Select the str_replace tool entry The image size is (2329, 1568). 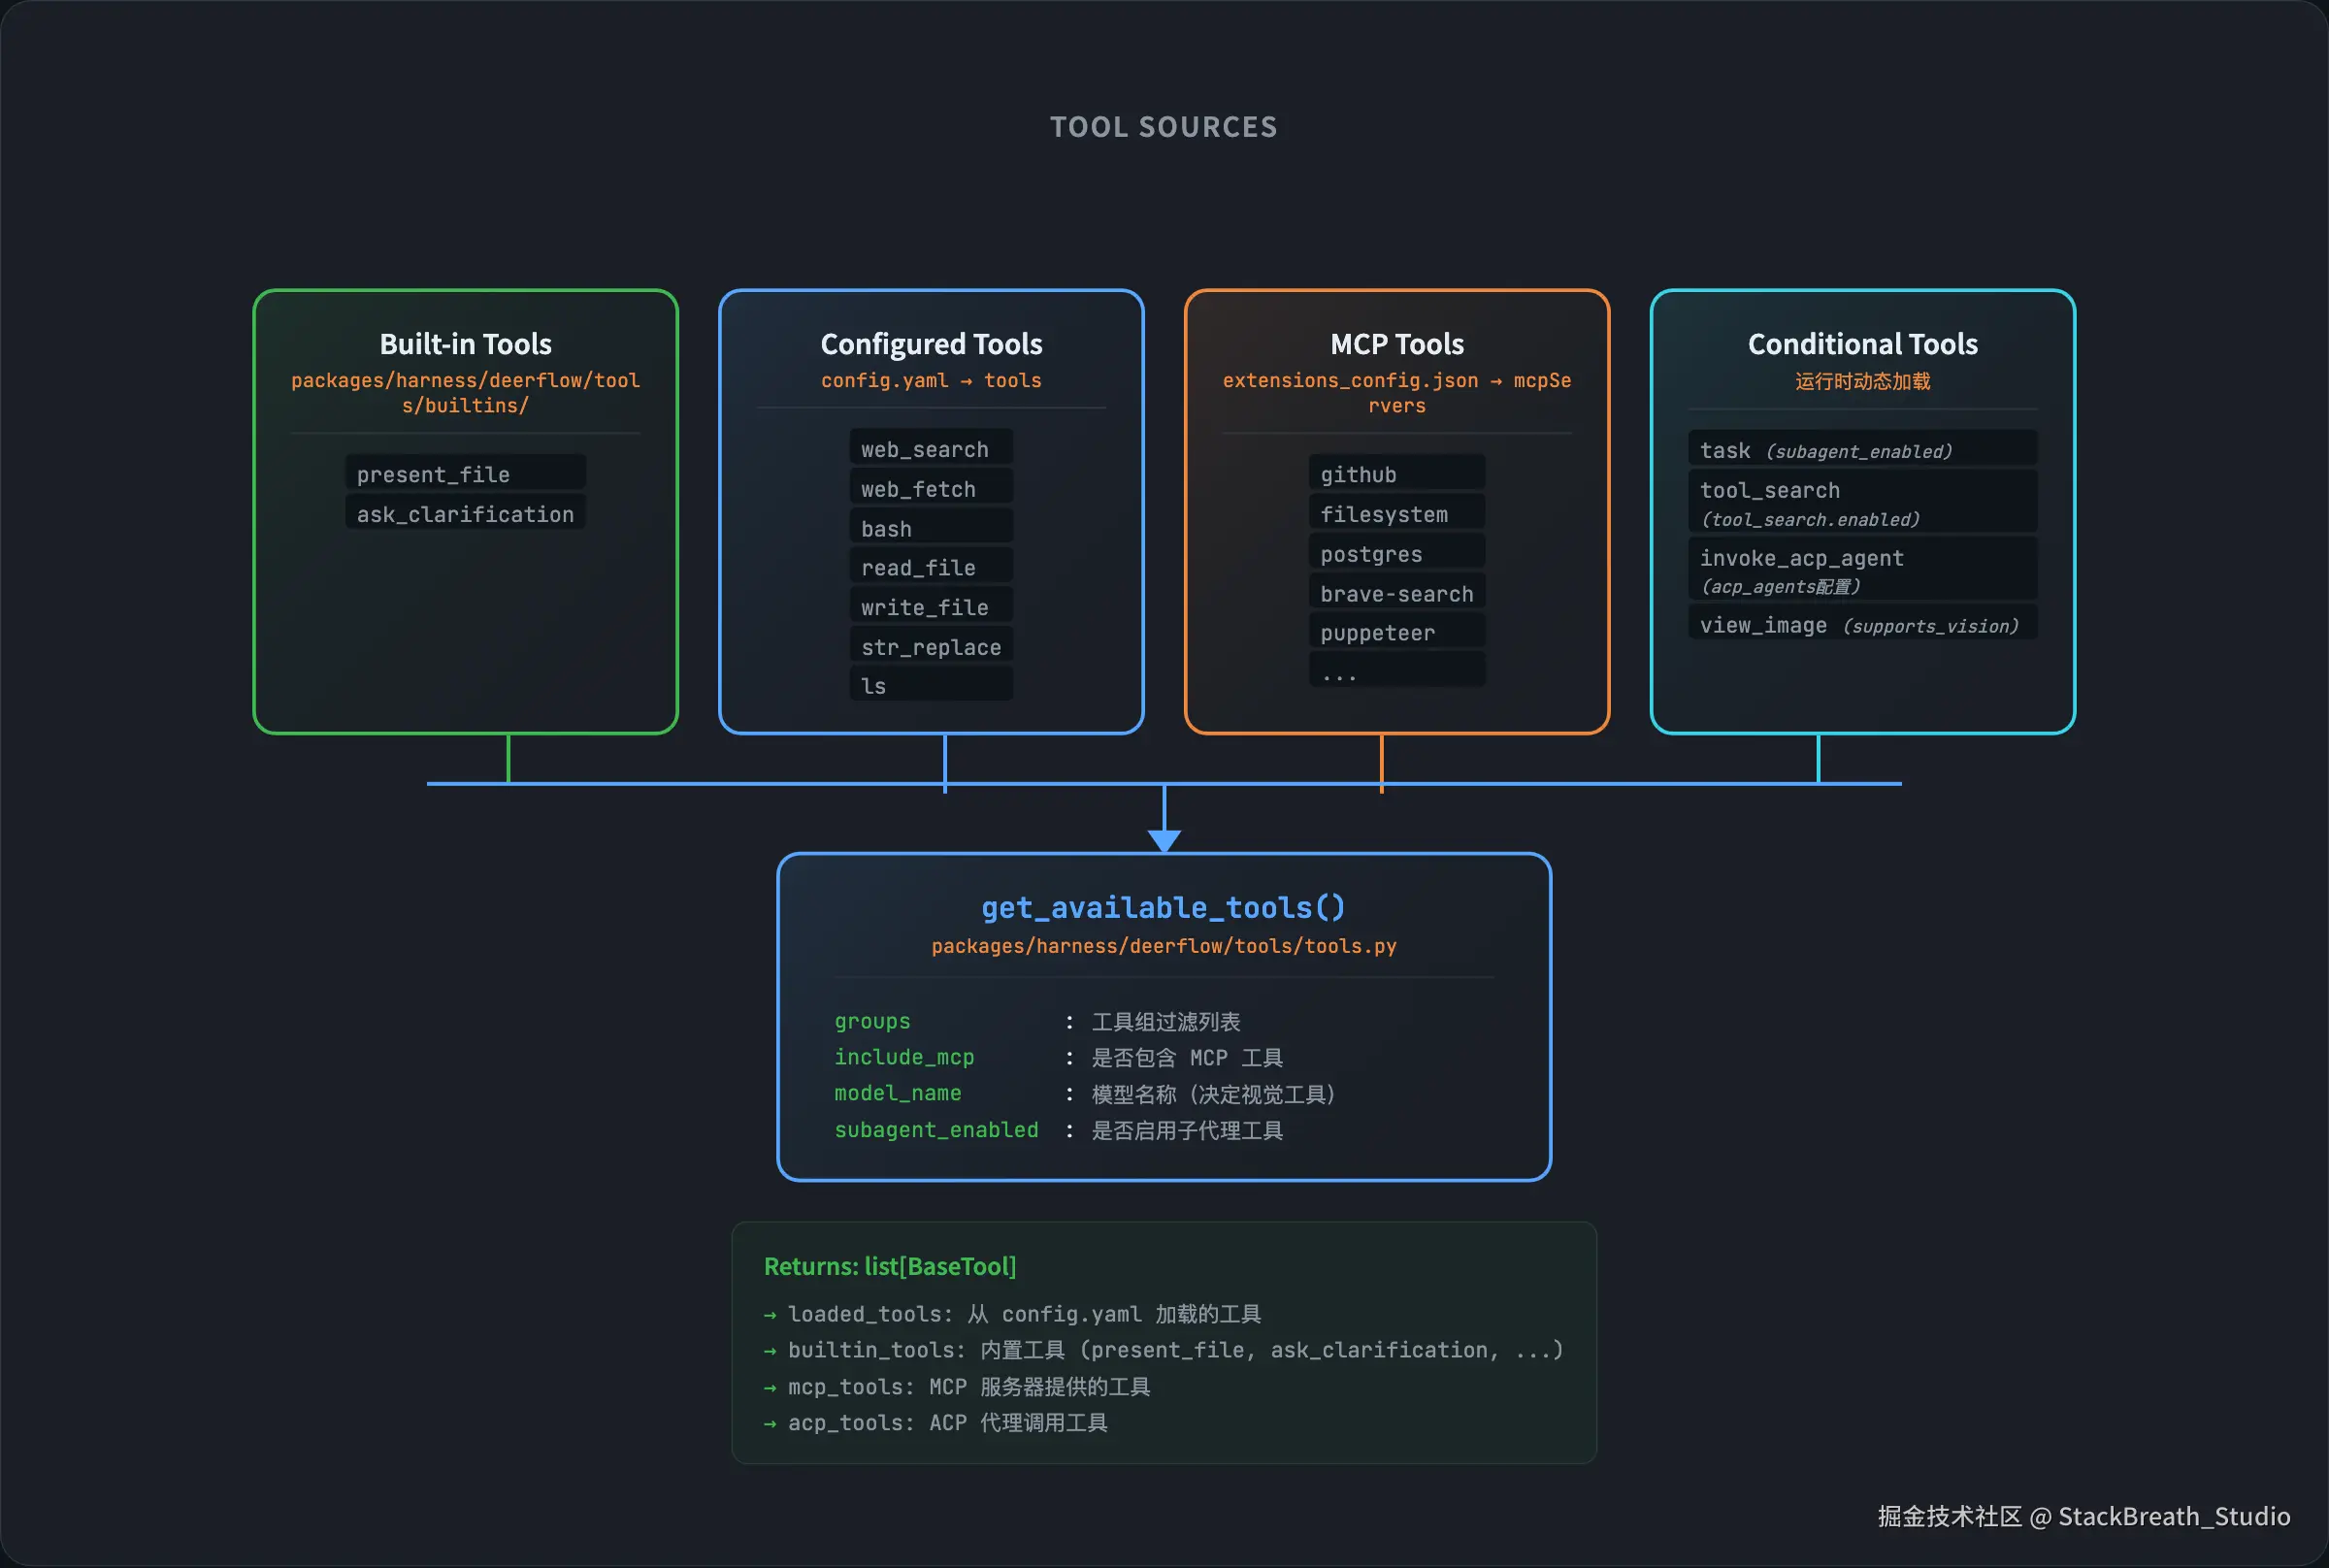[930, 646]
